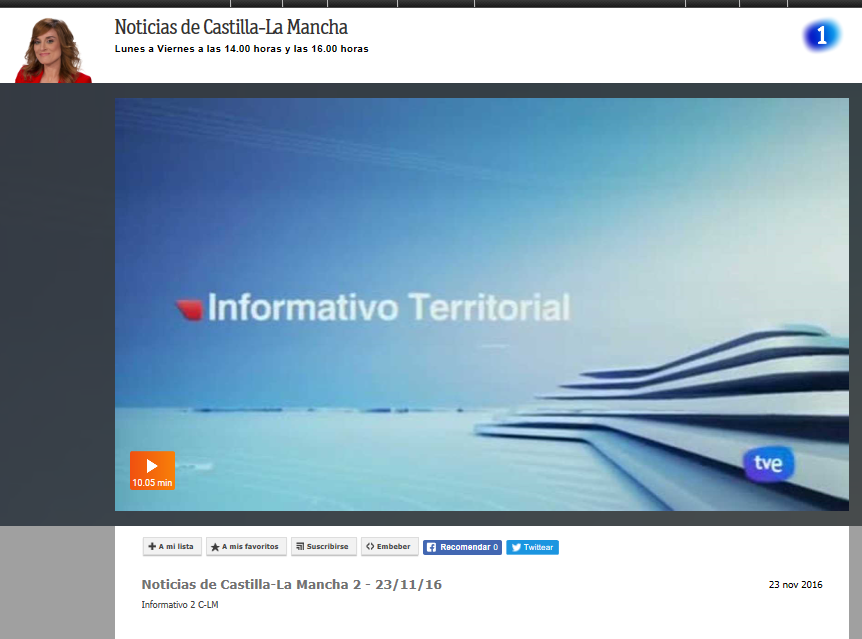Click video title Noticias de Castilla-La Mancha 2 - 23/11/16
The image size is (862, 639).
[x=291, y=584]
